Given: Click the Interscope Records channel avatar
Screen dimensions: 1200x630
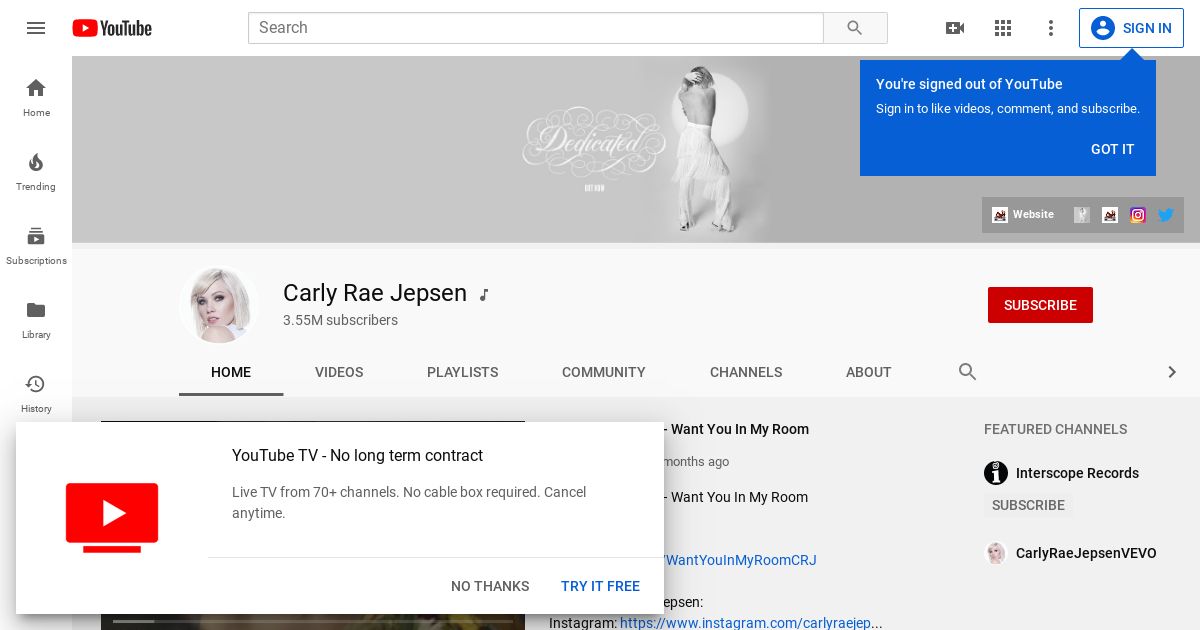Looking at the screenshot, I should pyautogui.click(x=996, y=473).
